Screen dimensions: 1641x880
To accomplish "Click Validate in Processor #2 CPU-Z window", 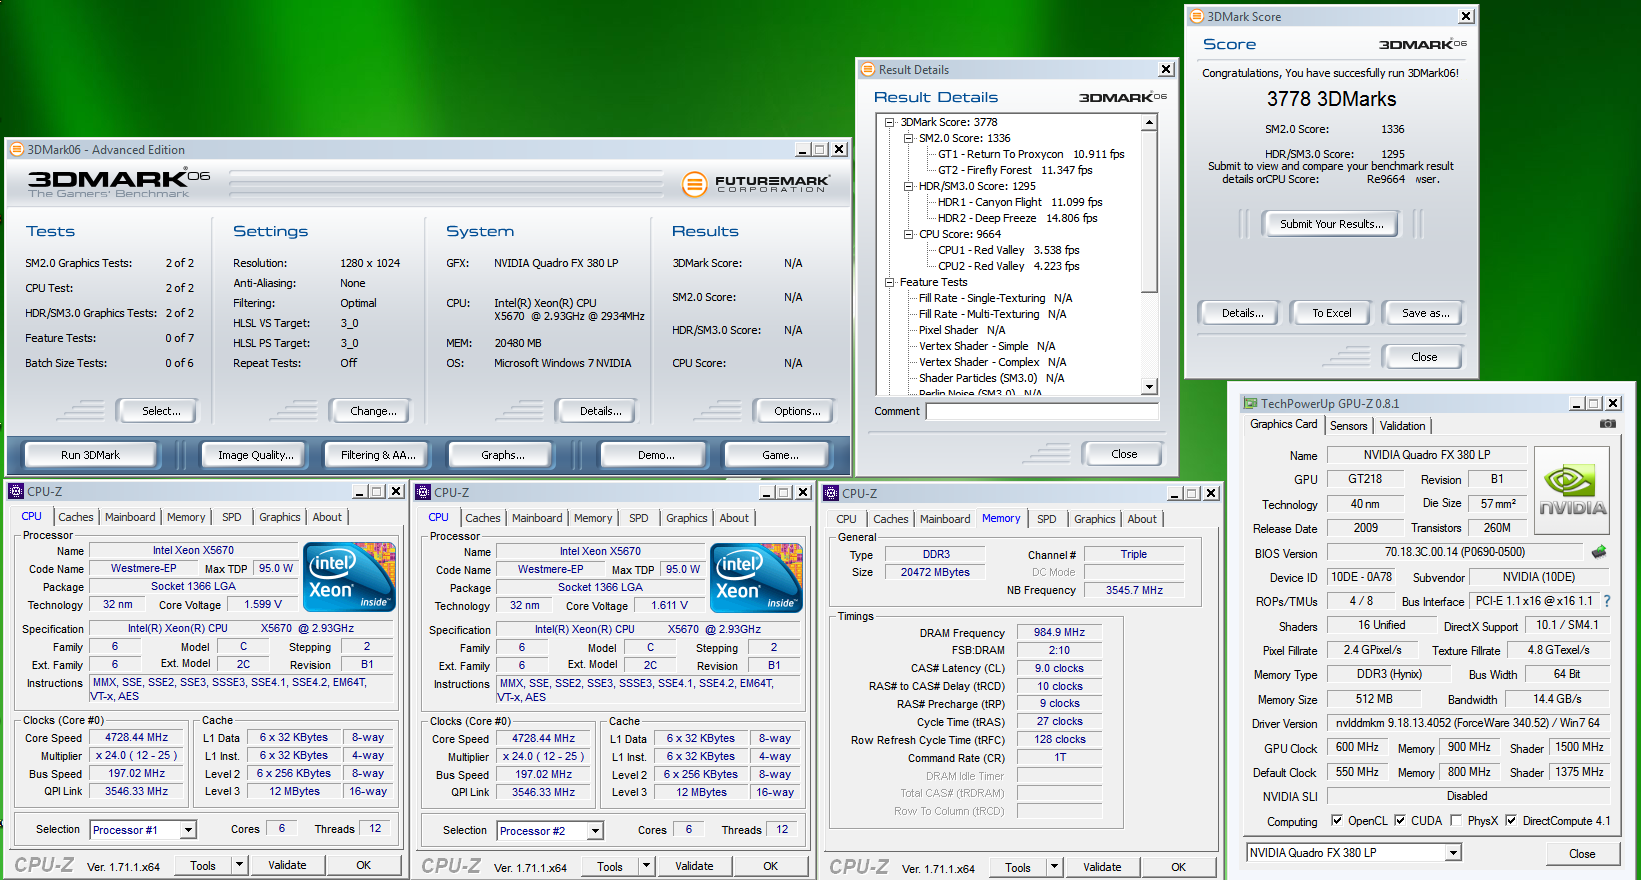I will [694, 866].
